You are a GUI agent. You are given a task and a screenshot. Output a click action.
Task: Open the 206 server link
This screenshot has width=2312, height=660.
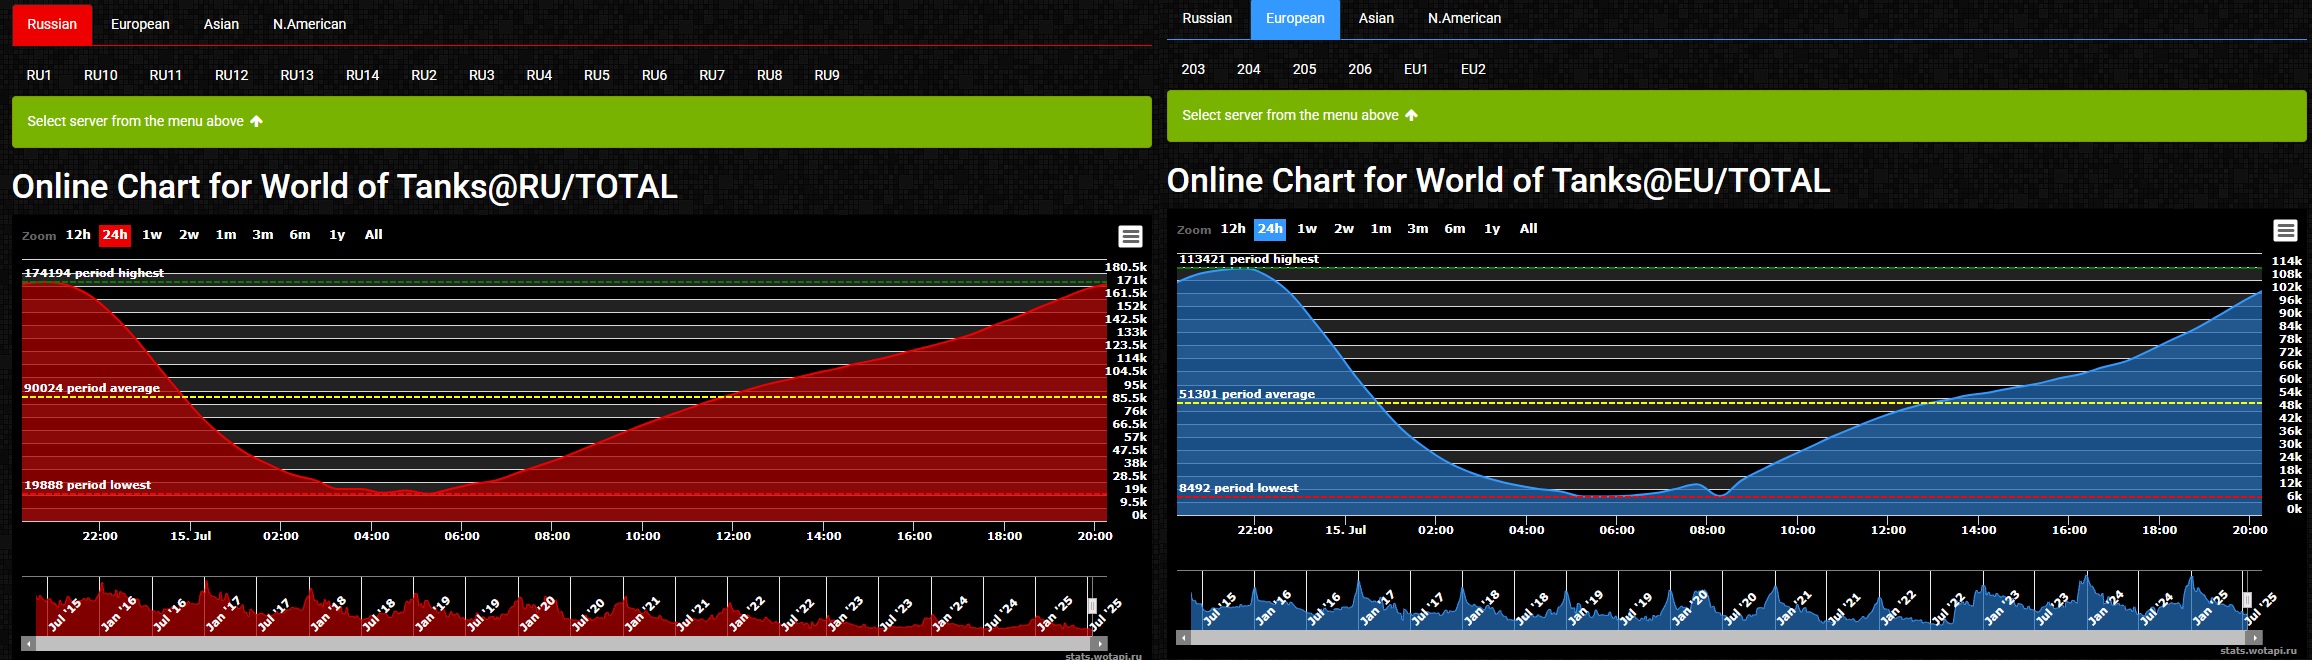click(x=1360, y=69)
